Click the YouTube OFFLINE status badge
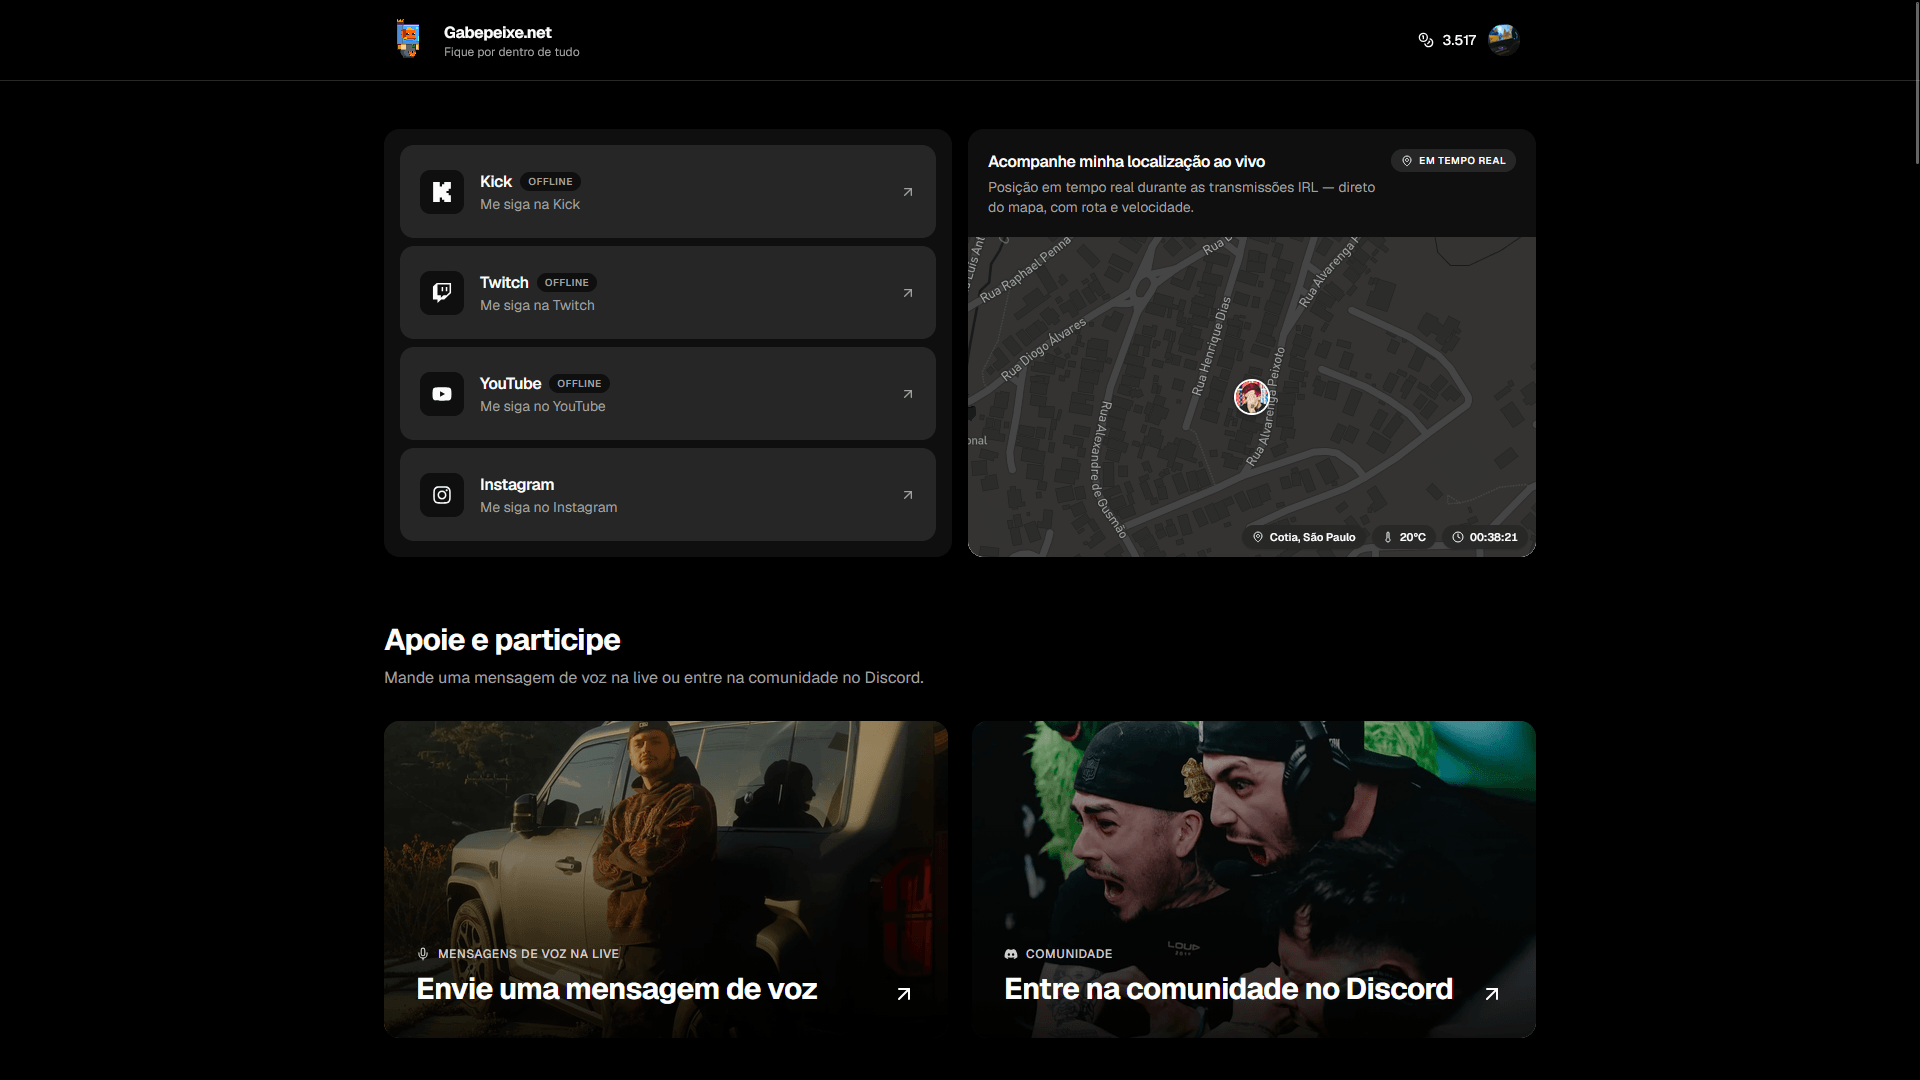1920x1080 pixels. pos(579,384)
